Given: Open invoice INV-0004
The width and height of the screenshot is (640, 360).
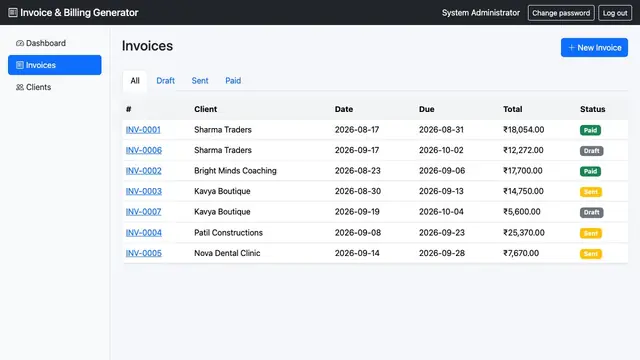Looking at the screenshot, I should coord(144,232).
